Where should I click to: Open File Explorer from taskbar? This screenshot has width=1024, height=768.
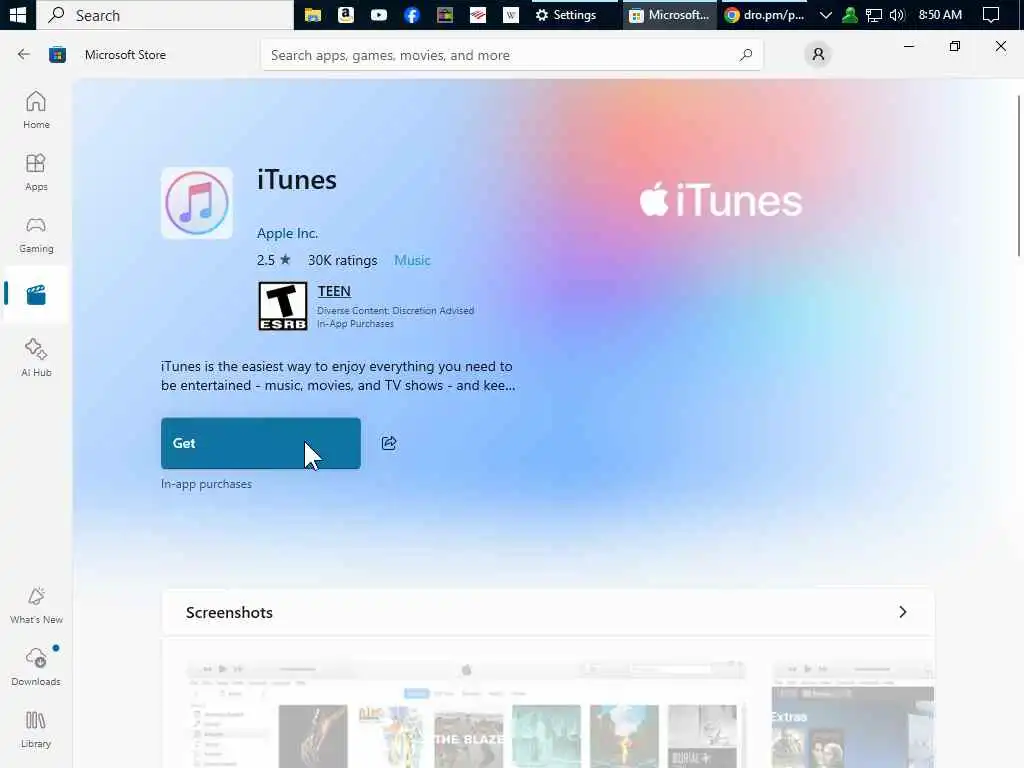pos(313,14)
